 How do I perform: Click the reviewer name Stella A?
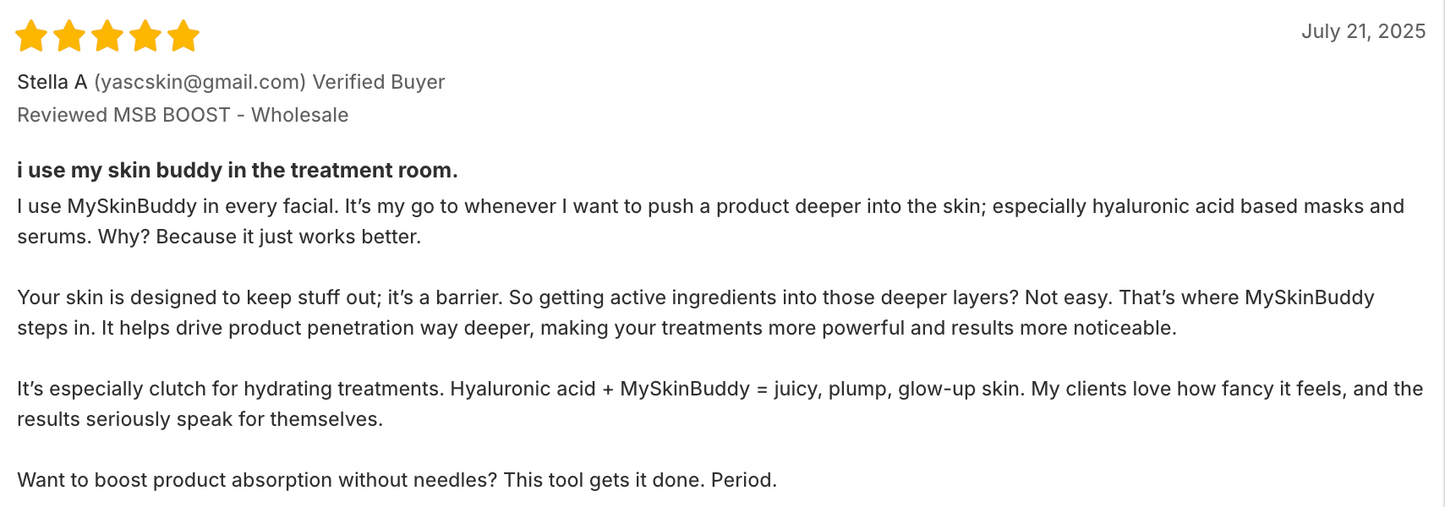pyautogui.click(x=52, y=82)
